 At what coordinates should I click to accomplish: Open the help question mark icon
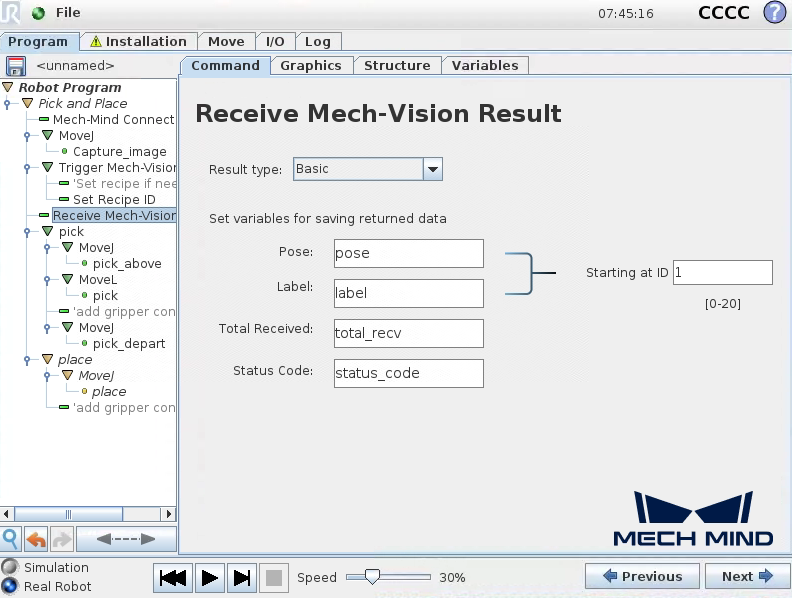[x=775, y=12]
